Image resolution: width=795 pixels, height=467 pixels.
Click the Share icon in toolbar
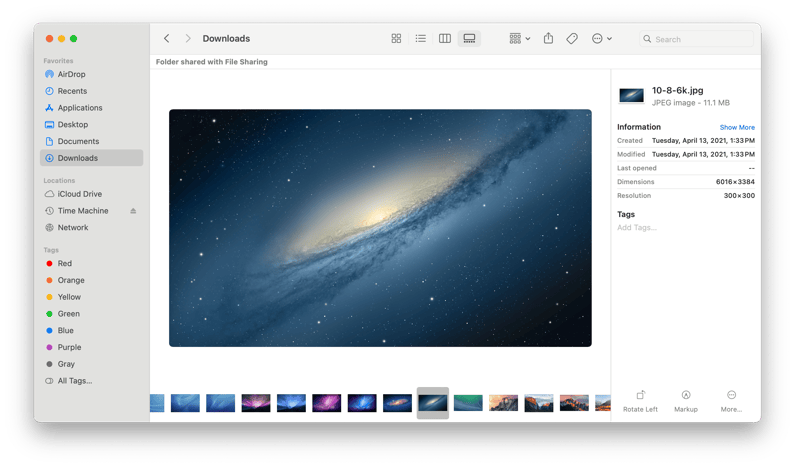coord(548,39)
